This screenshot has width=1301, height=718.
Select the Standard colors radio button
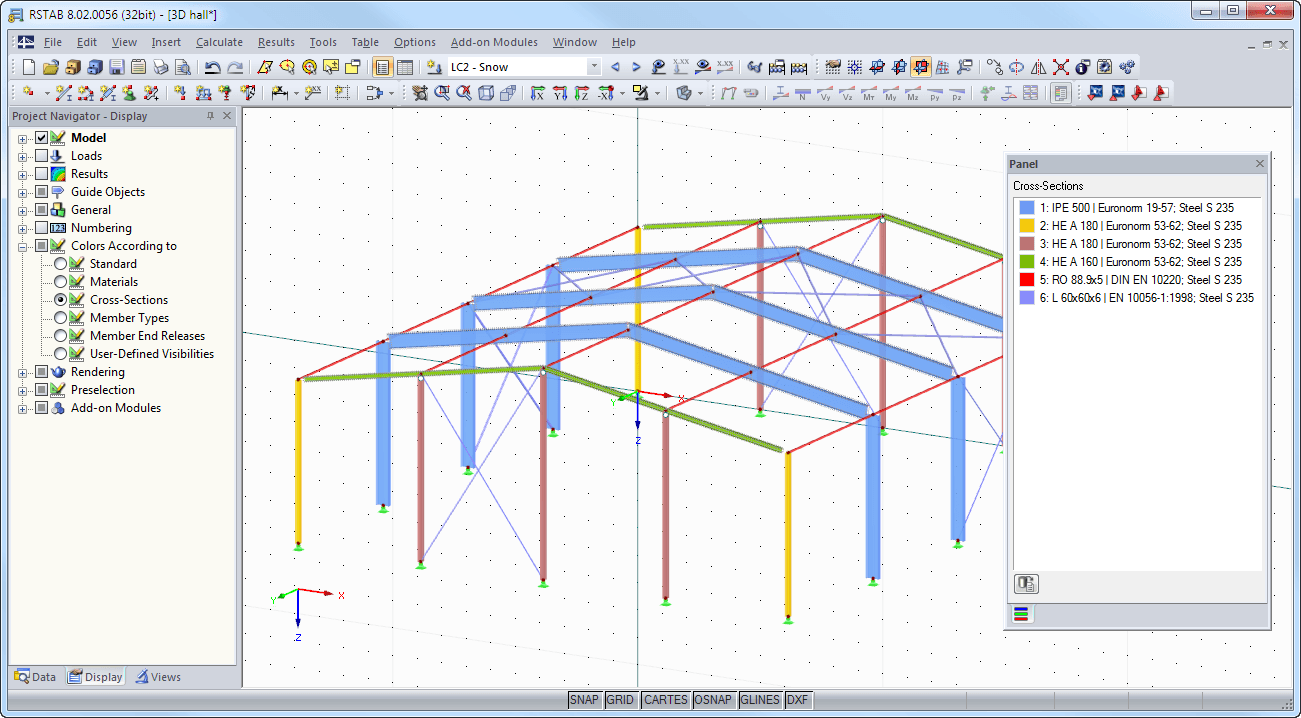[61, 264]
